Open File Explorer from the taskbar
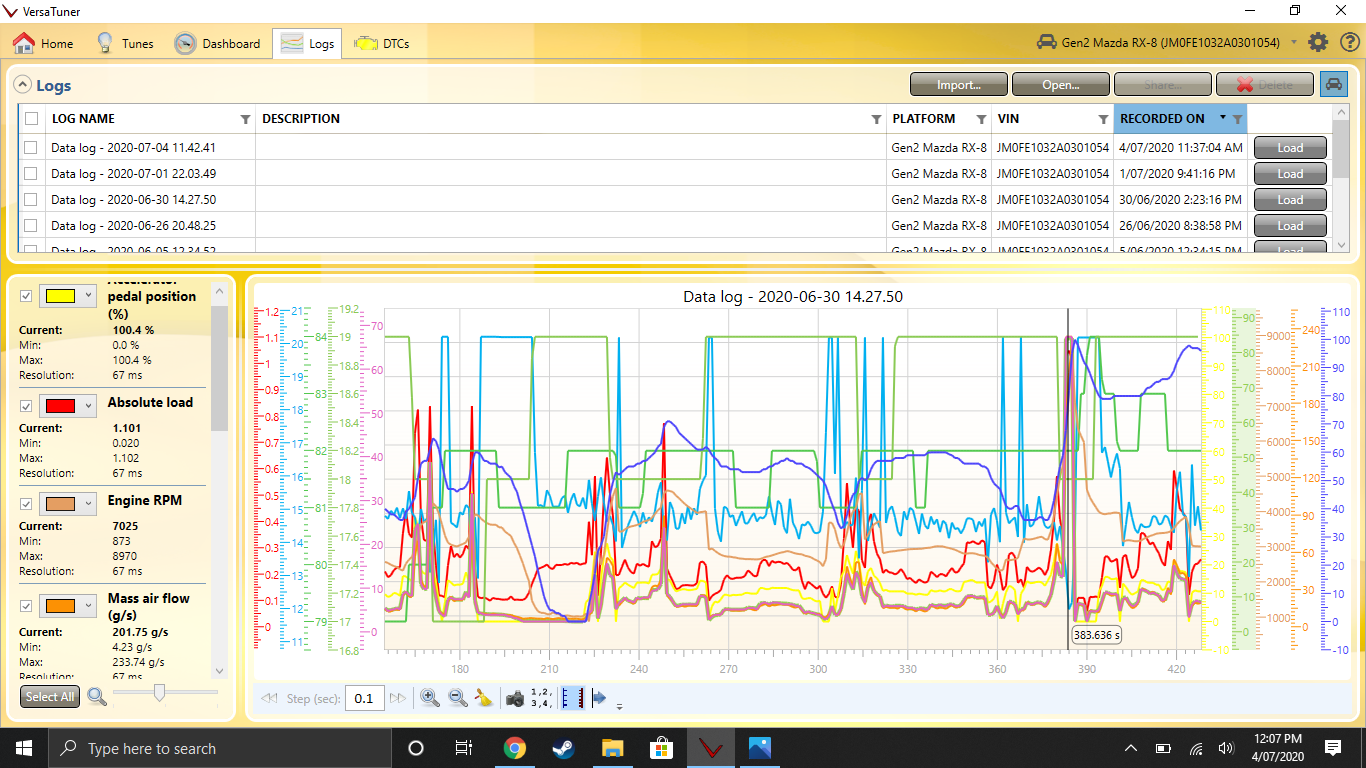 click(x=613, y=748)
